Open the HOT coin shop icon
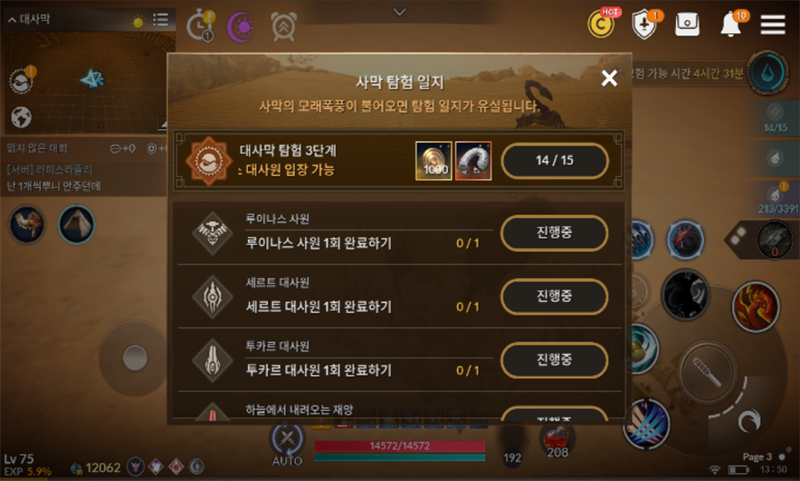800x481 pixels. (x=602, y=22)
